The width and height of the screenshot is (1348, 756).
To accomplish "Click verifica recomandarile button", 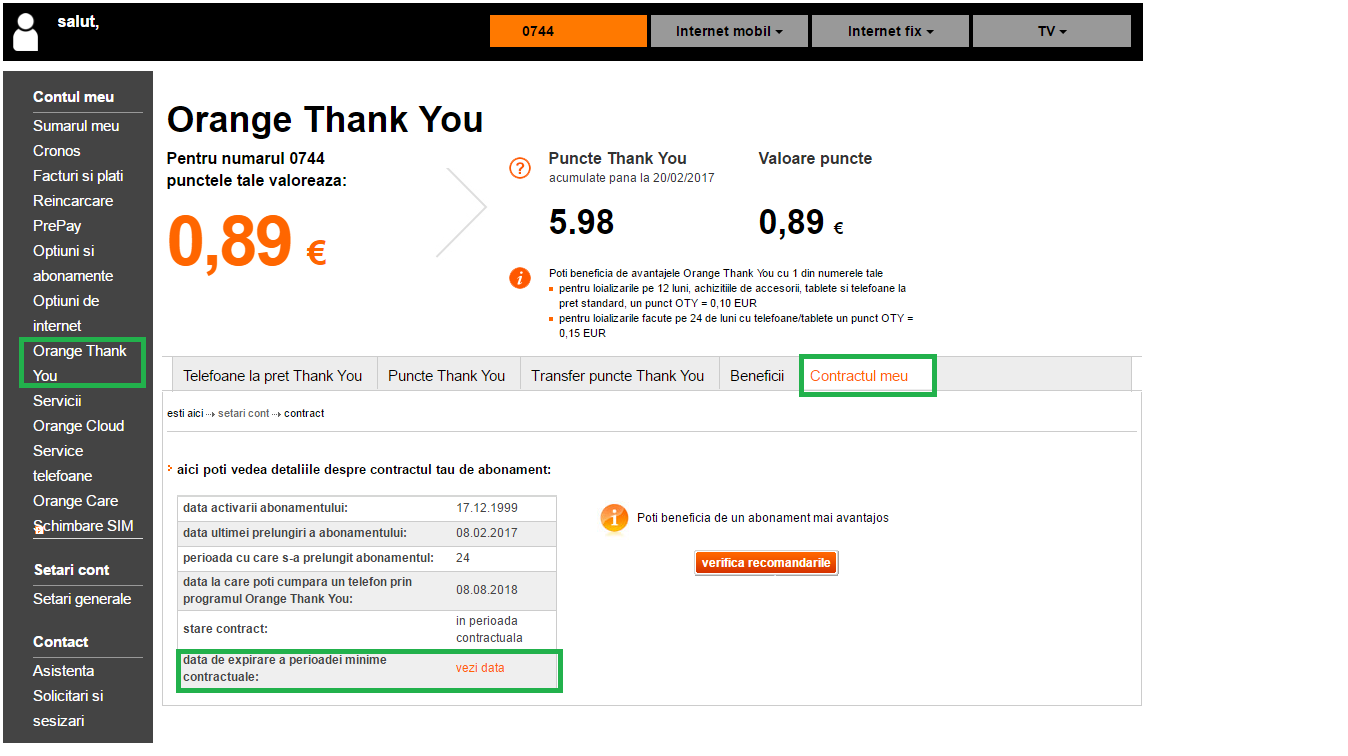I will (766, 563).
